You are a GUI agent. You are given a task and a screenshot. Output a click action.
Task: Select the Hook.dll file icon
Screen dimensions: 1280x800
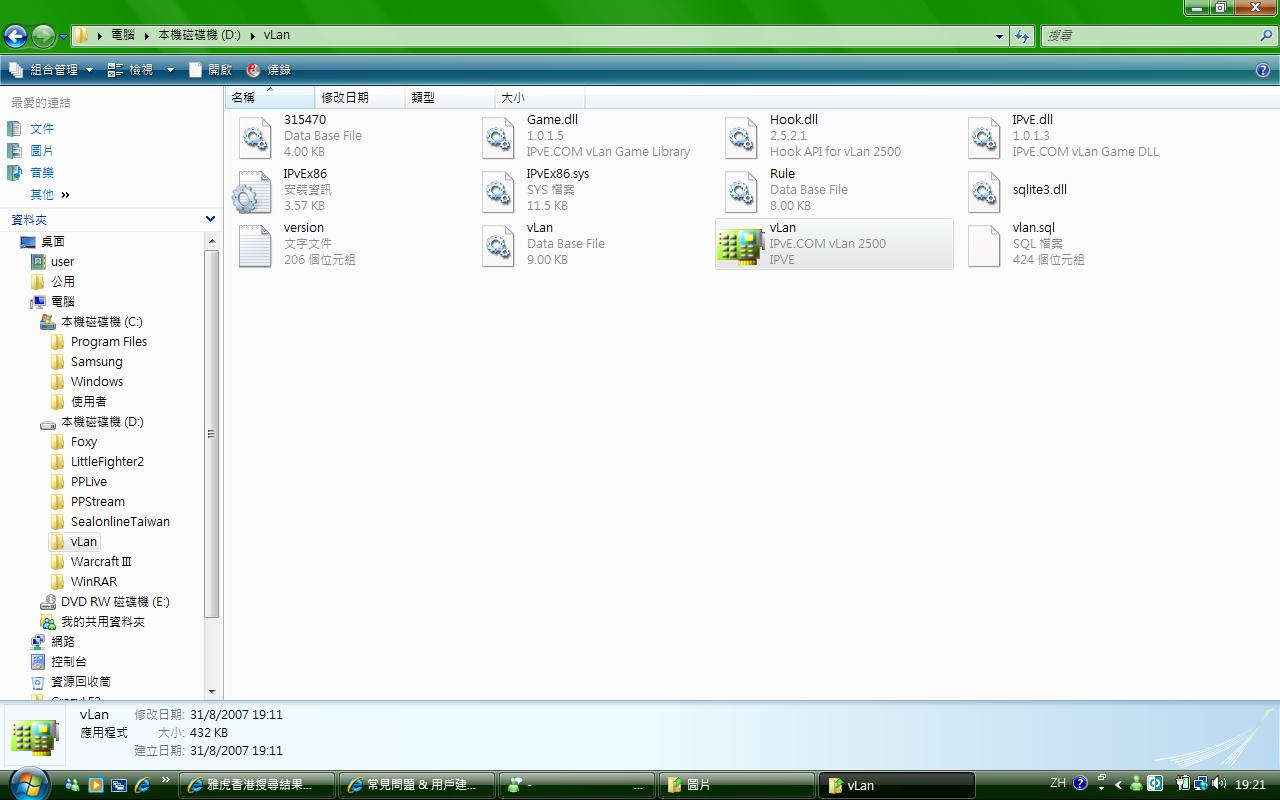[741, 138]
